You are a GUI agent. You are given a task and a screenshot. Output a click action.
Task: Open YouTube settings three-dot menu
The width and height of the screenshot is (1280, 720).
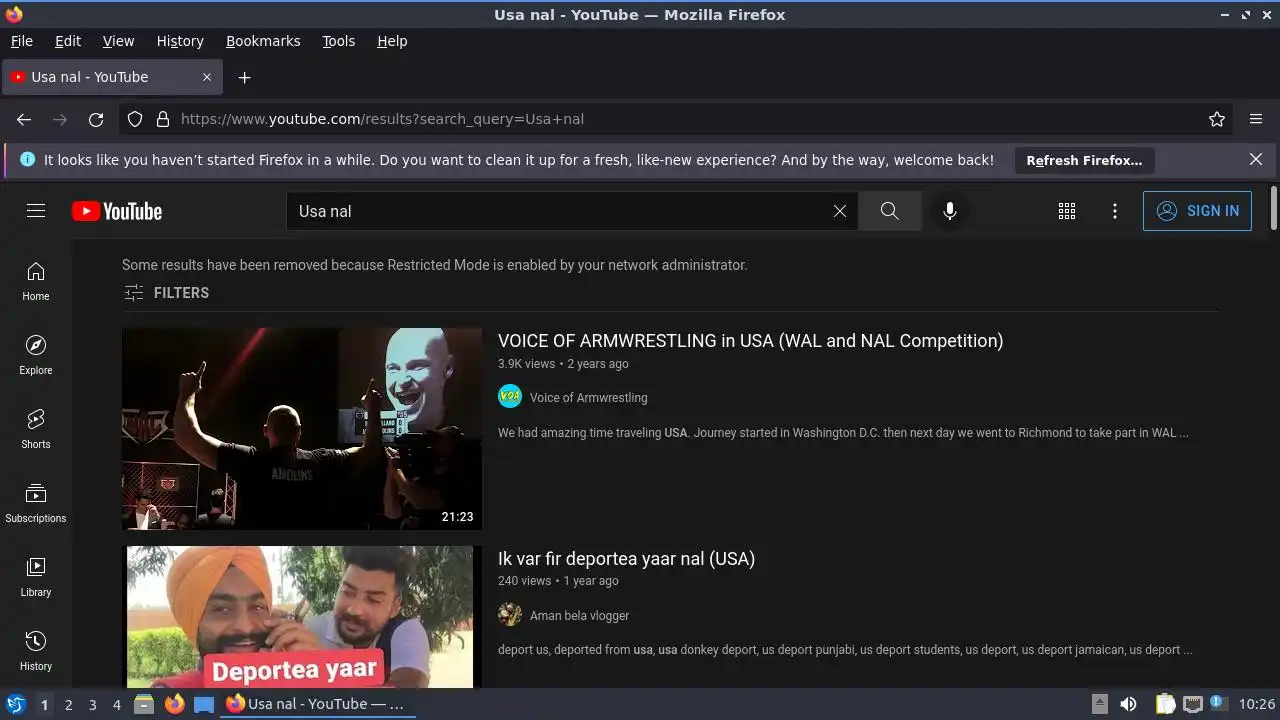coord(1115,211)
